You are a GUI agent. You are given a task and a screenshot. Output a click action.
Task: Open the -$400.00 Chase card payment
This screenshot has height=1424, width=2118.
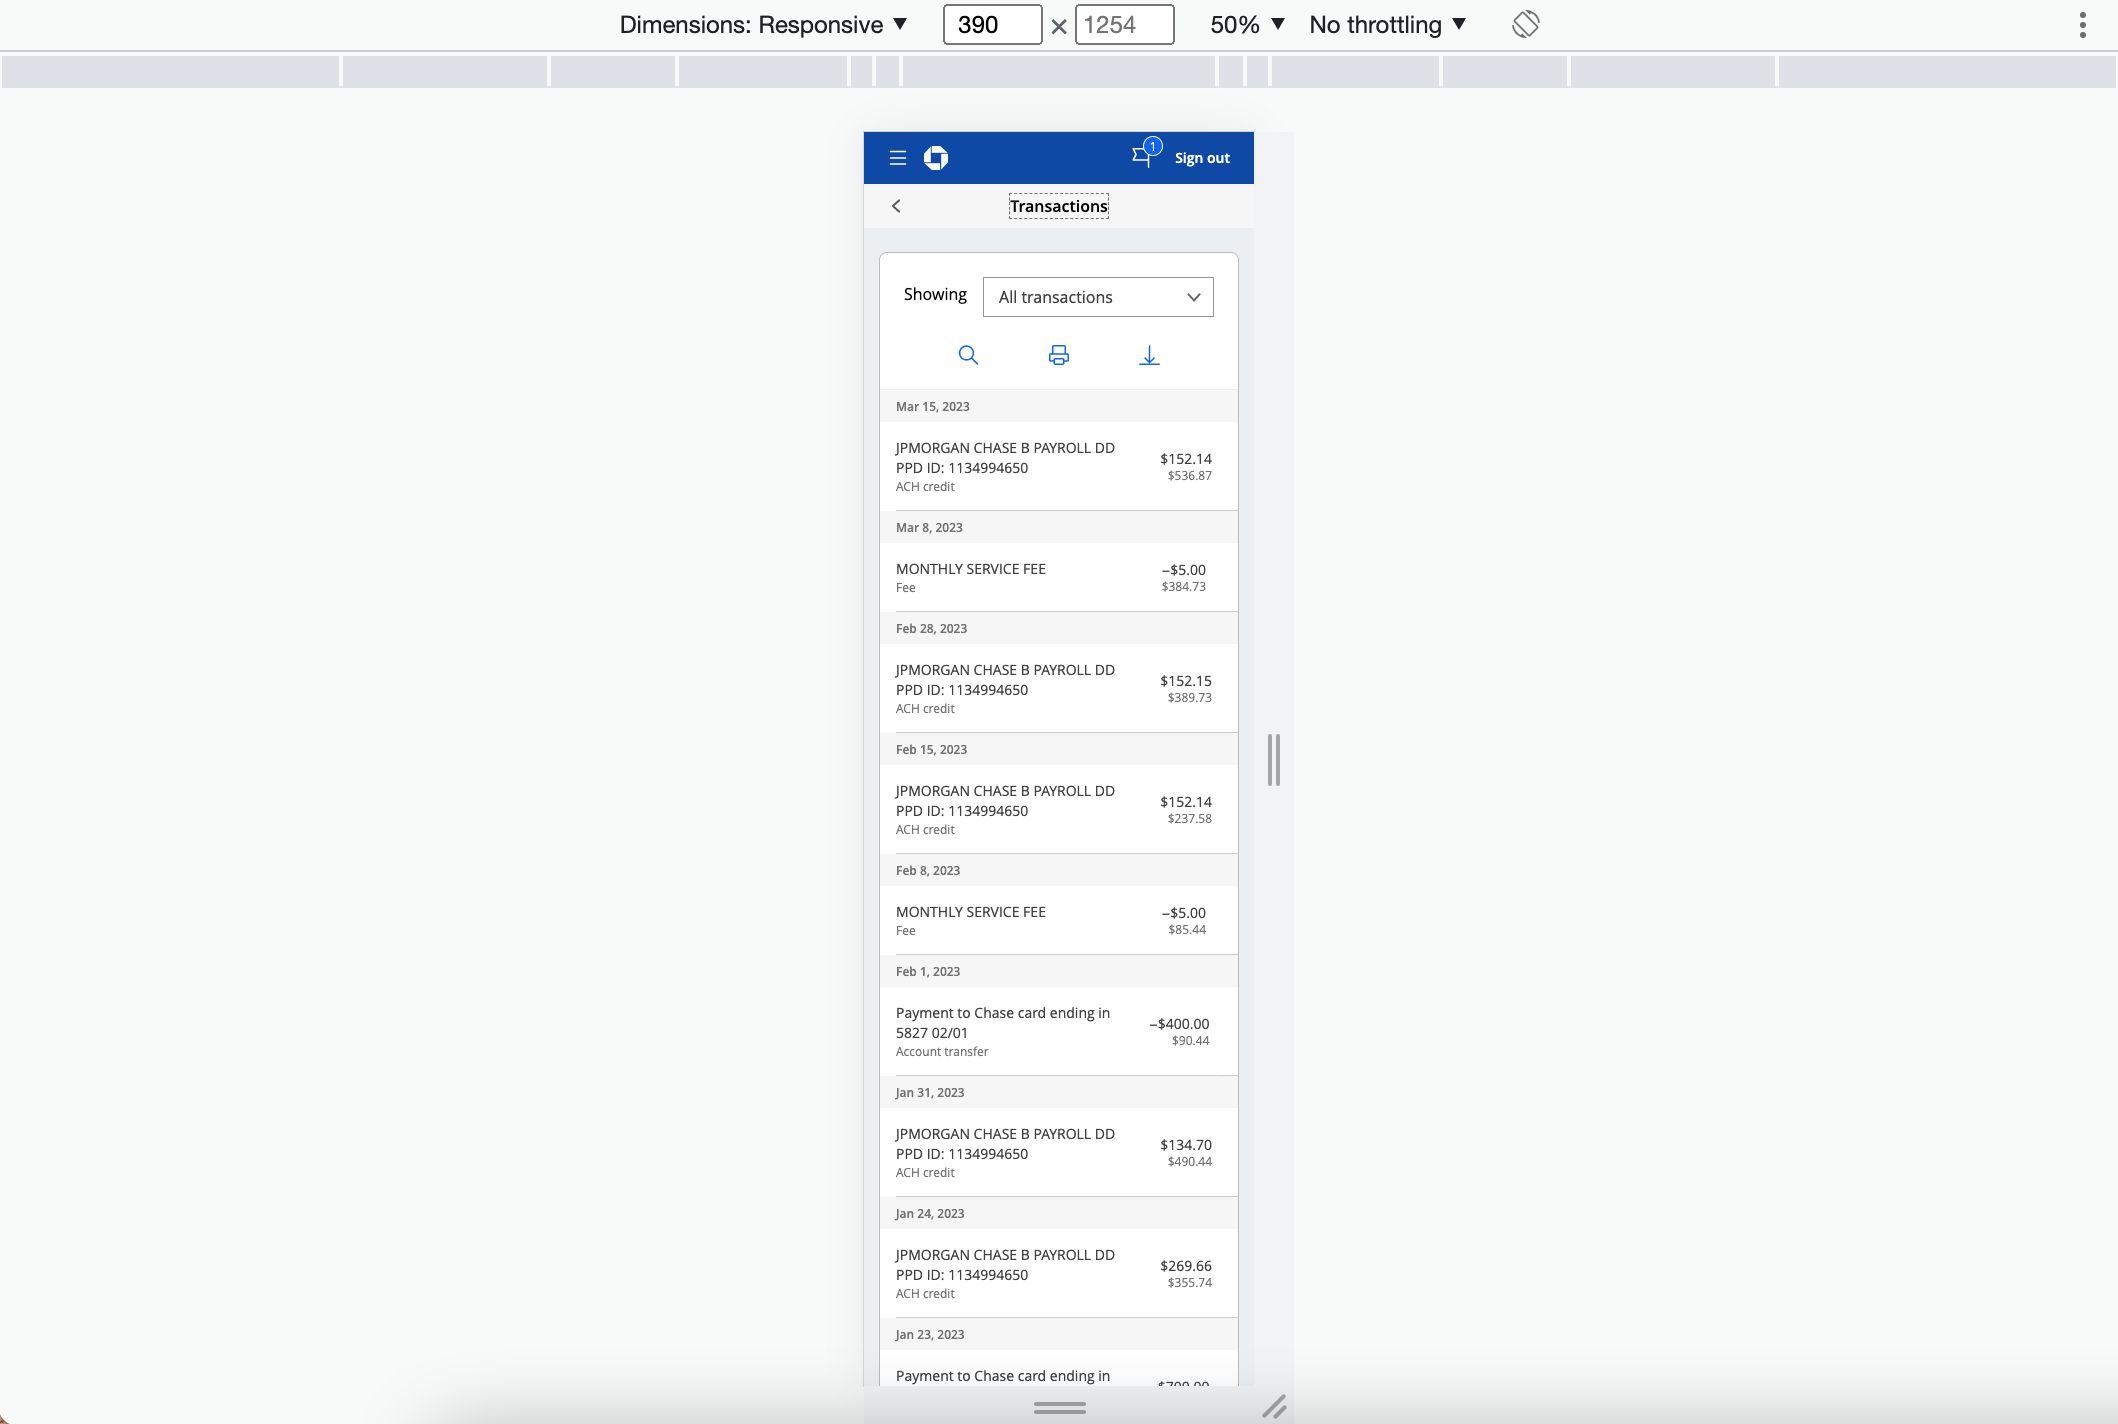[1057, 1031]
